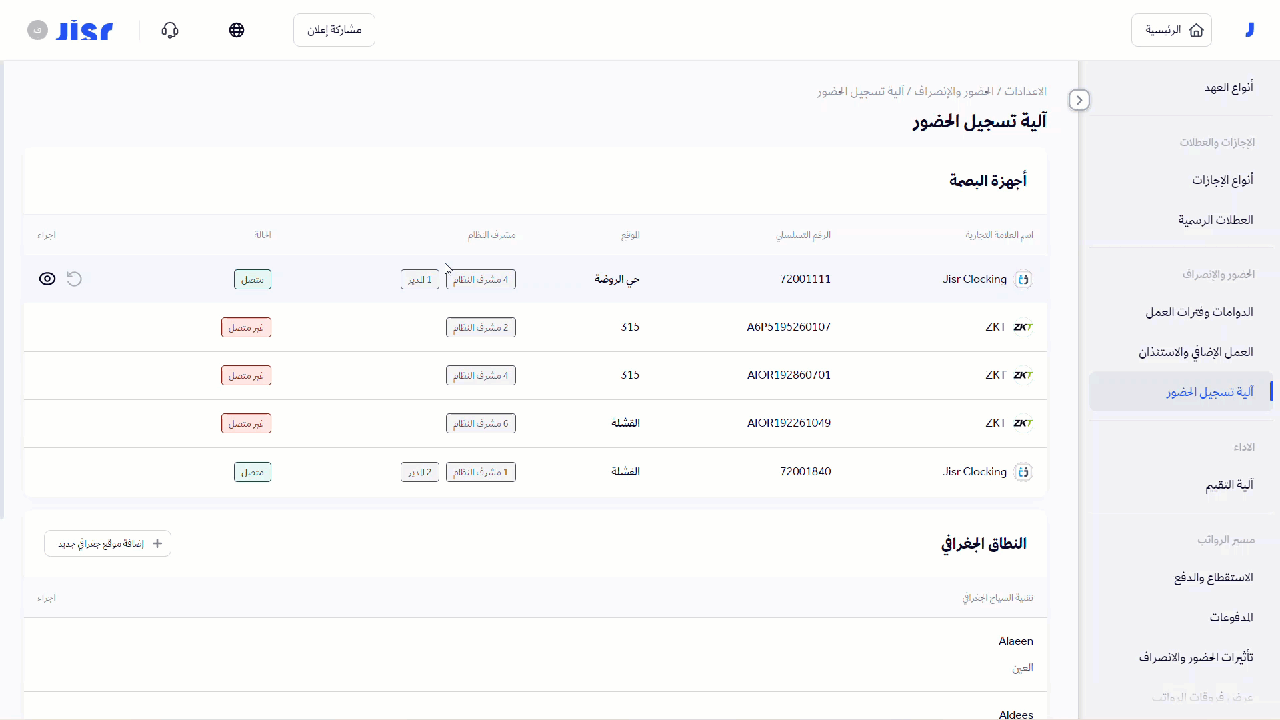Open الرئيسية home menu button
The height and width of the screenshot is (720, 1280).
tap(1171, 30)
